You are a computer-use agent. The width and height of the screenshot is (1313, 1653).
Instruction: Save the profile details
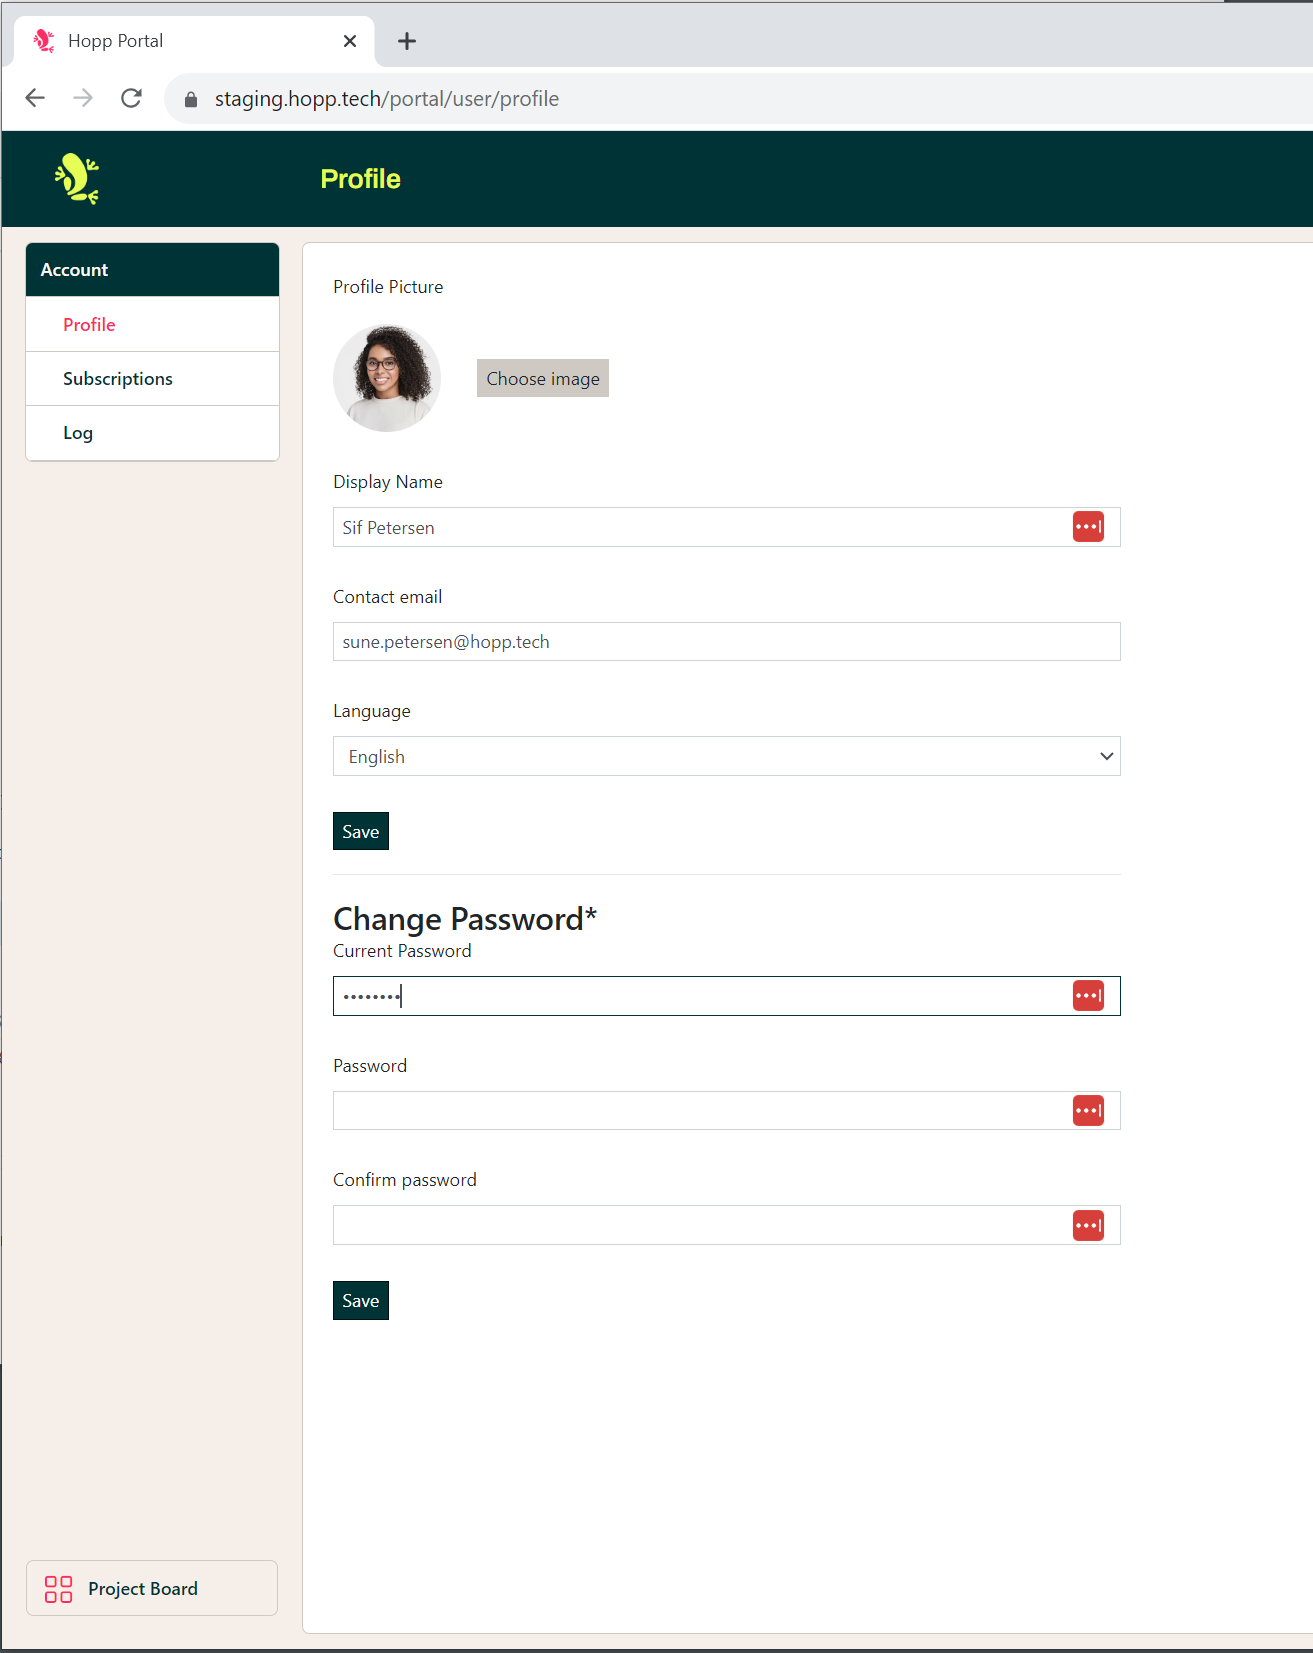pyautogui.click(x=361, y=831)
